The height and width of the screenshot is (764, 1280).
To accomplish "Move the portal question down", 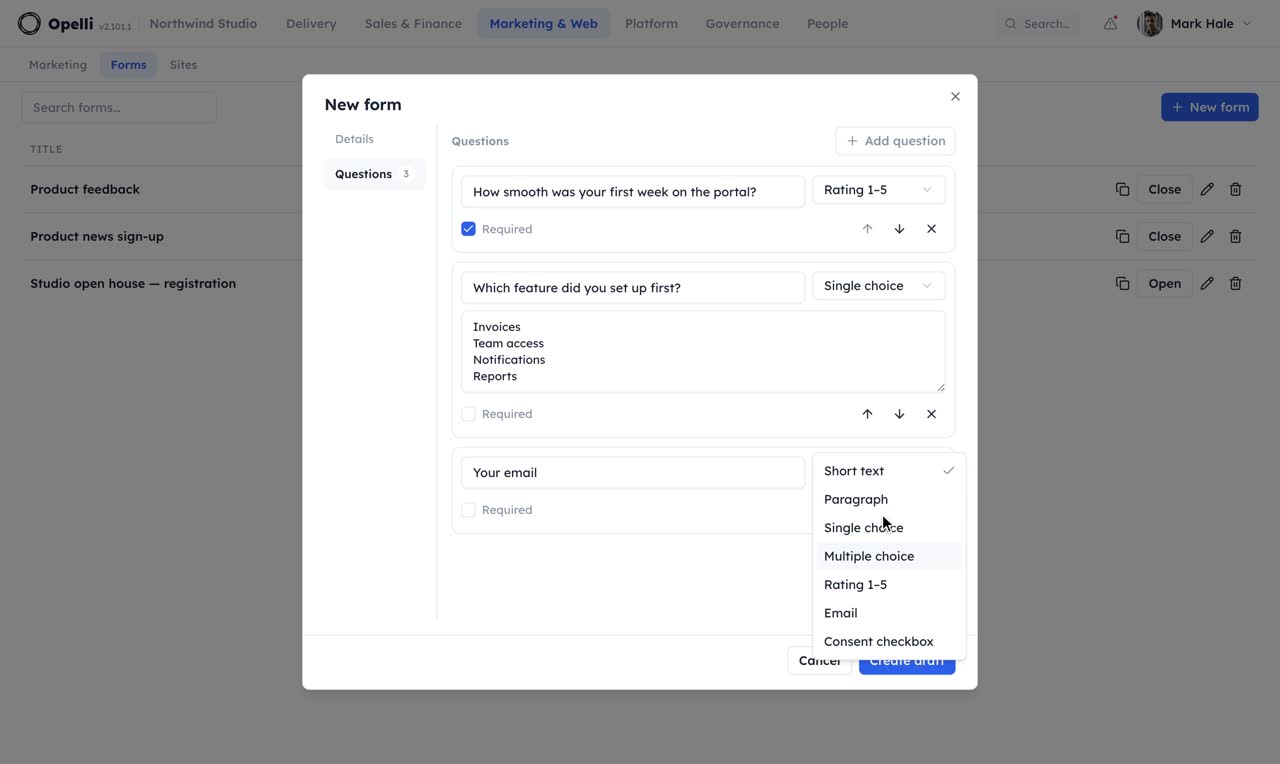I will (x=899, y=229).
